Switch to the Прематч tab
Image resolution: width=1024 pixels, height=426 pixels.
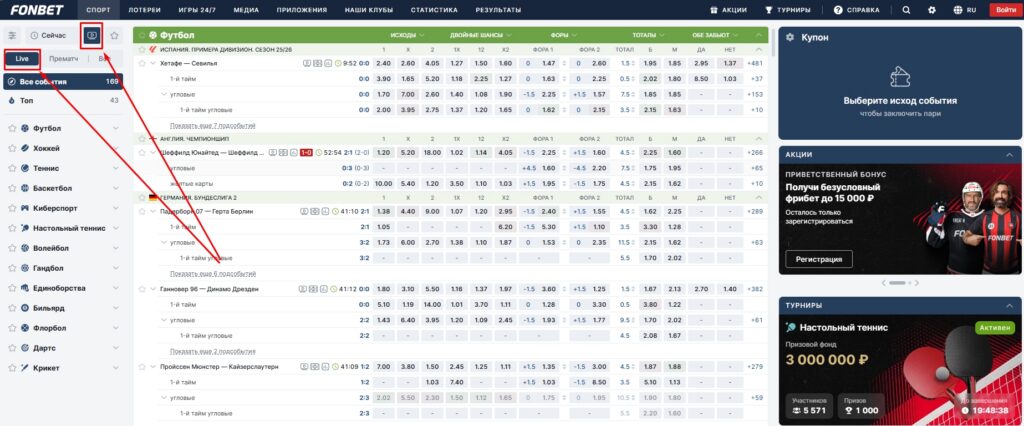point(64,59)
